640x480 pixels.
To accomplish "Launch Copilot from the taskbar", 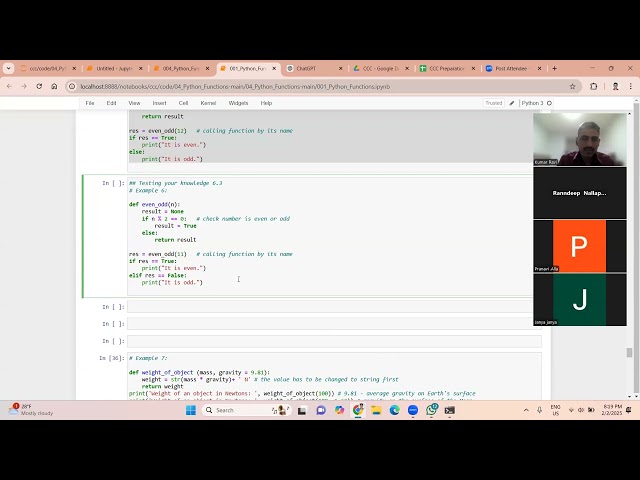I will point(339,410).
